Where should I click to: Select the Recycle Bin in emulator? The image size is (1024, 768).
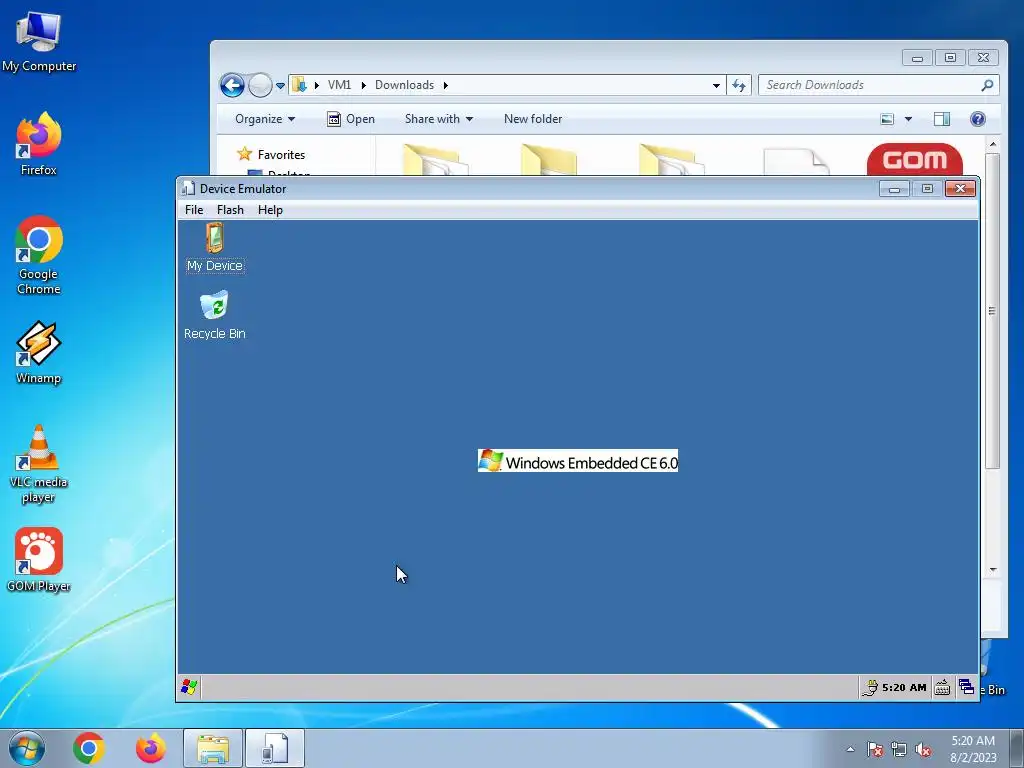(x=215, y=315)
